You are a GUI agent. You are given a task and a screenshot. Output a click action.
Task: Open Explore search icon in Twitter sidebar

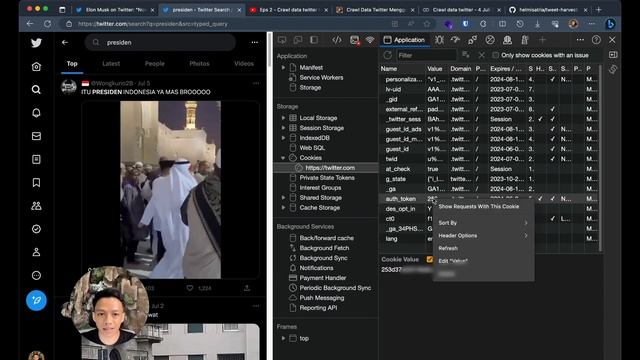(36, 89)
